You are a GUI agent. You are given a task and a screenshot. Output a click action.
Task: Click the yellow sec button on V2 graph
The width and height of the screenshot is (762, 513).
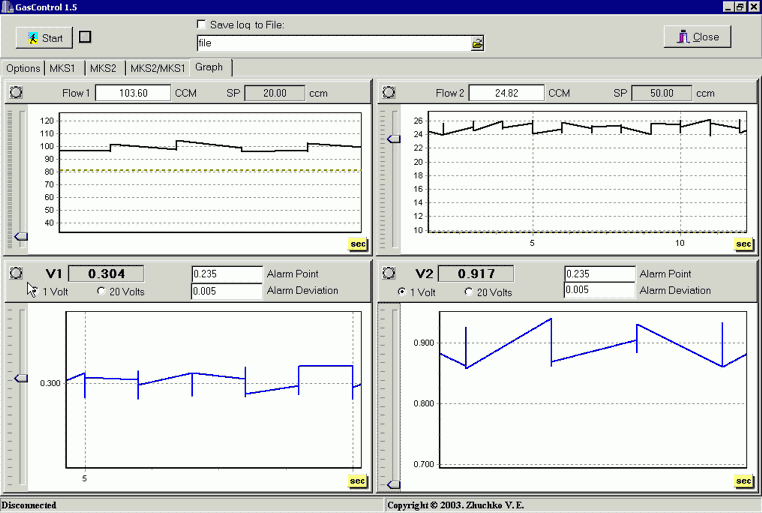[743, 481]
